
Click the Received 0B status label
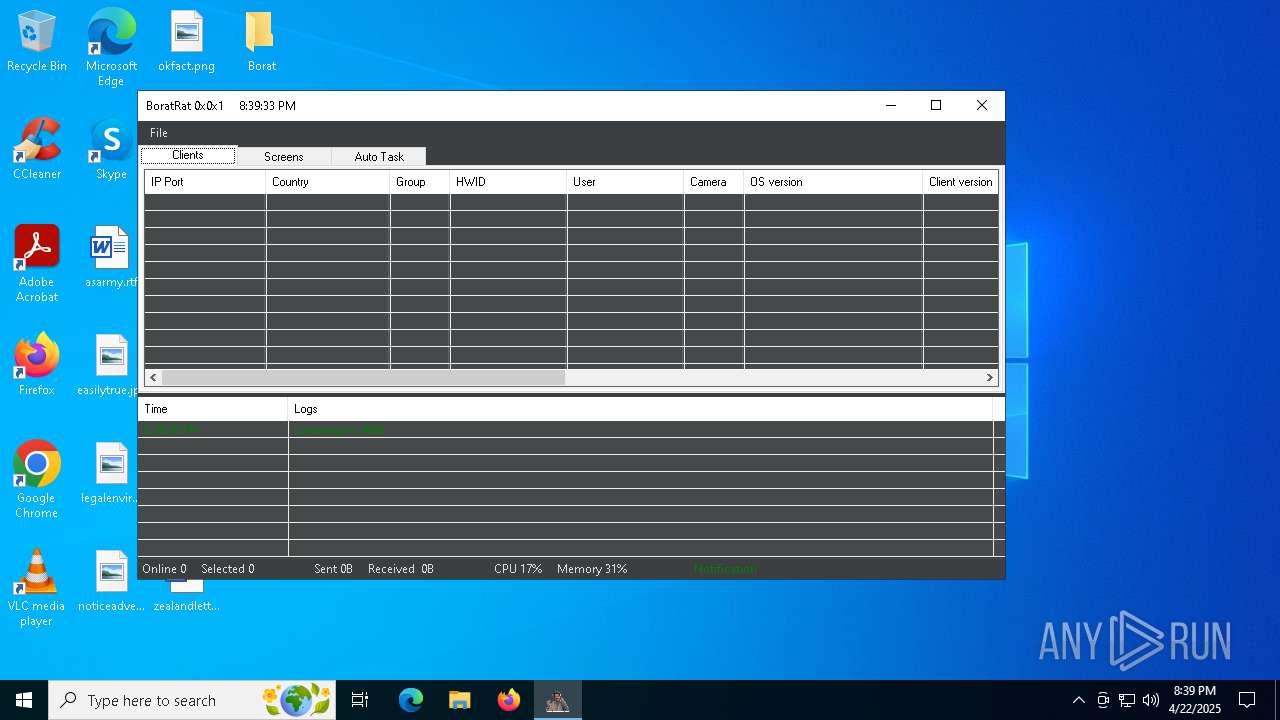[401, 569]
